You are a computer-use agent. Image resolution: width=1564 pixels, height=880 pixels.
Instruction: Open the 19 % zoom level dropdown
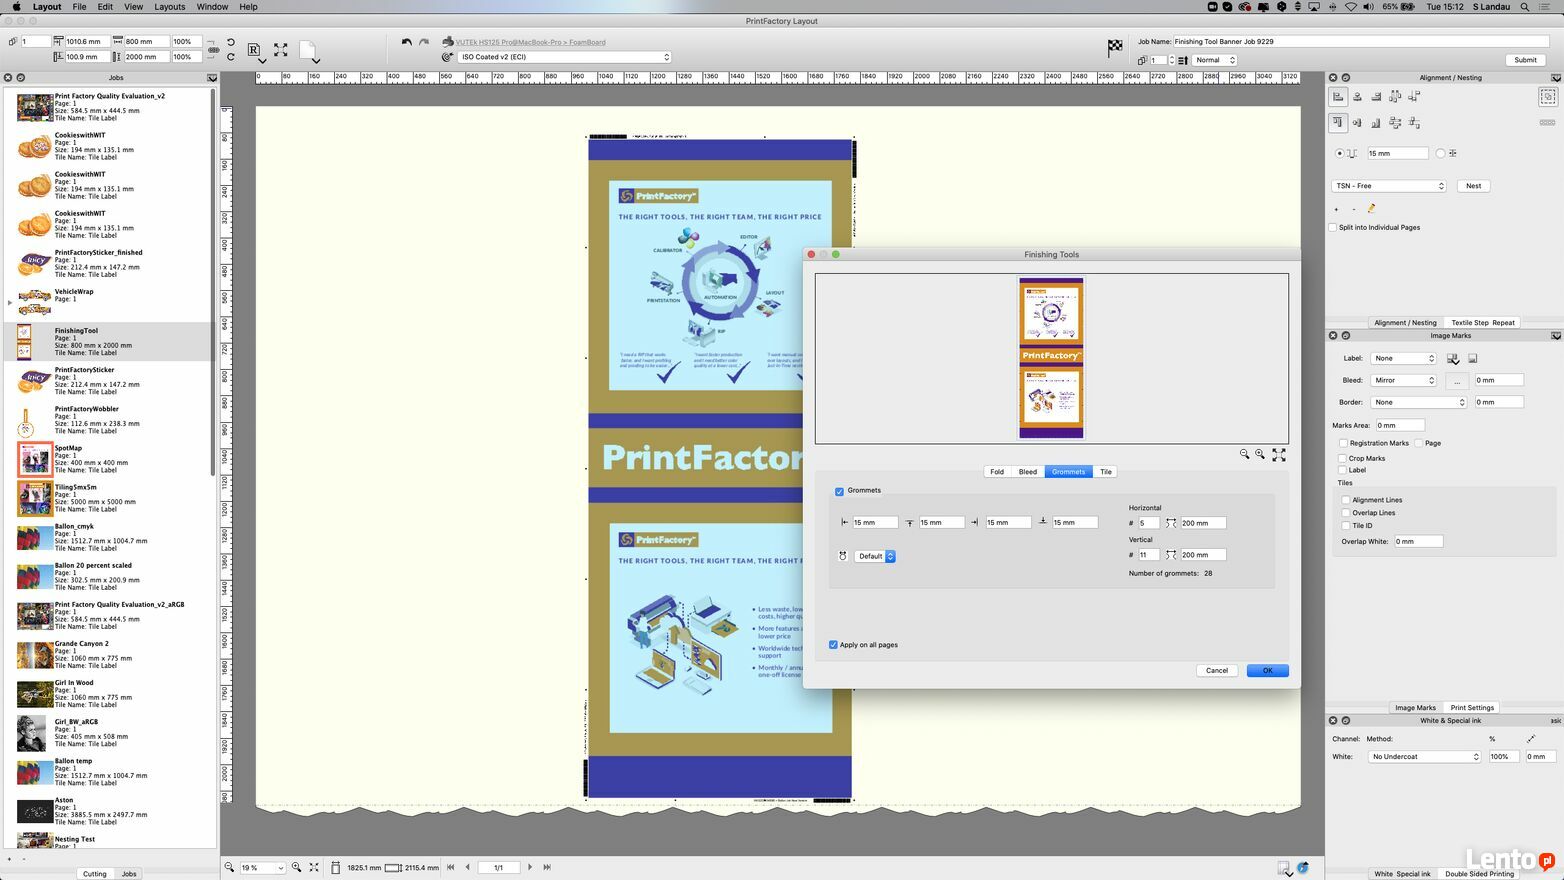[x=262, y=868]
